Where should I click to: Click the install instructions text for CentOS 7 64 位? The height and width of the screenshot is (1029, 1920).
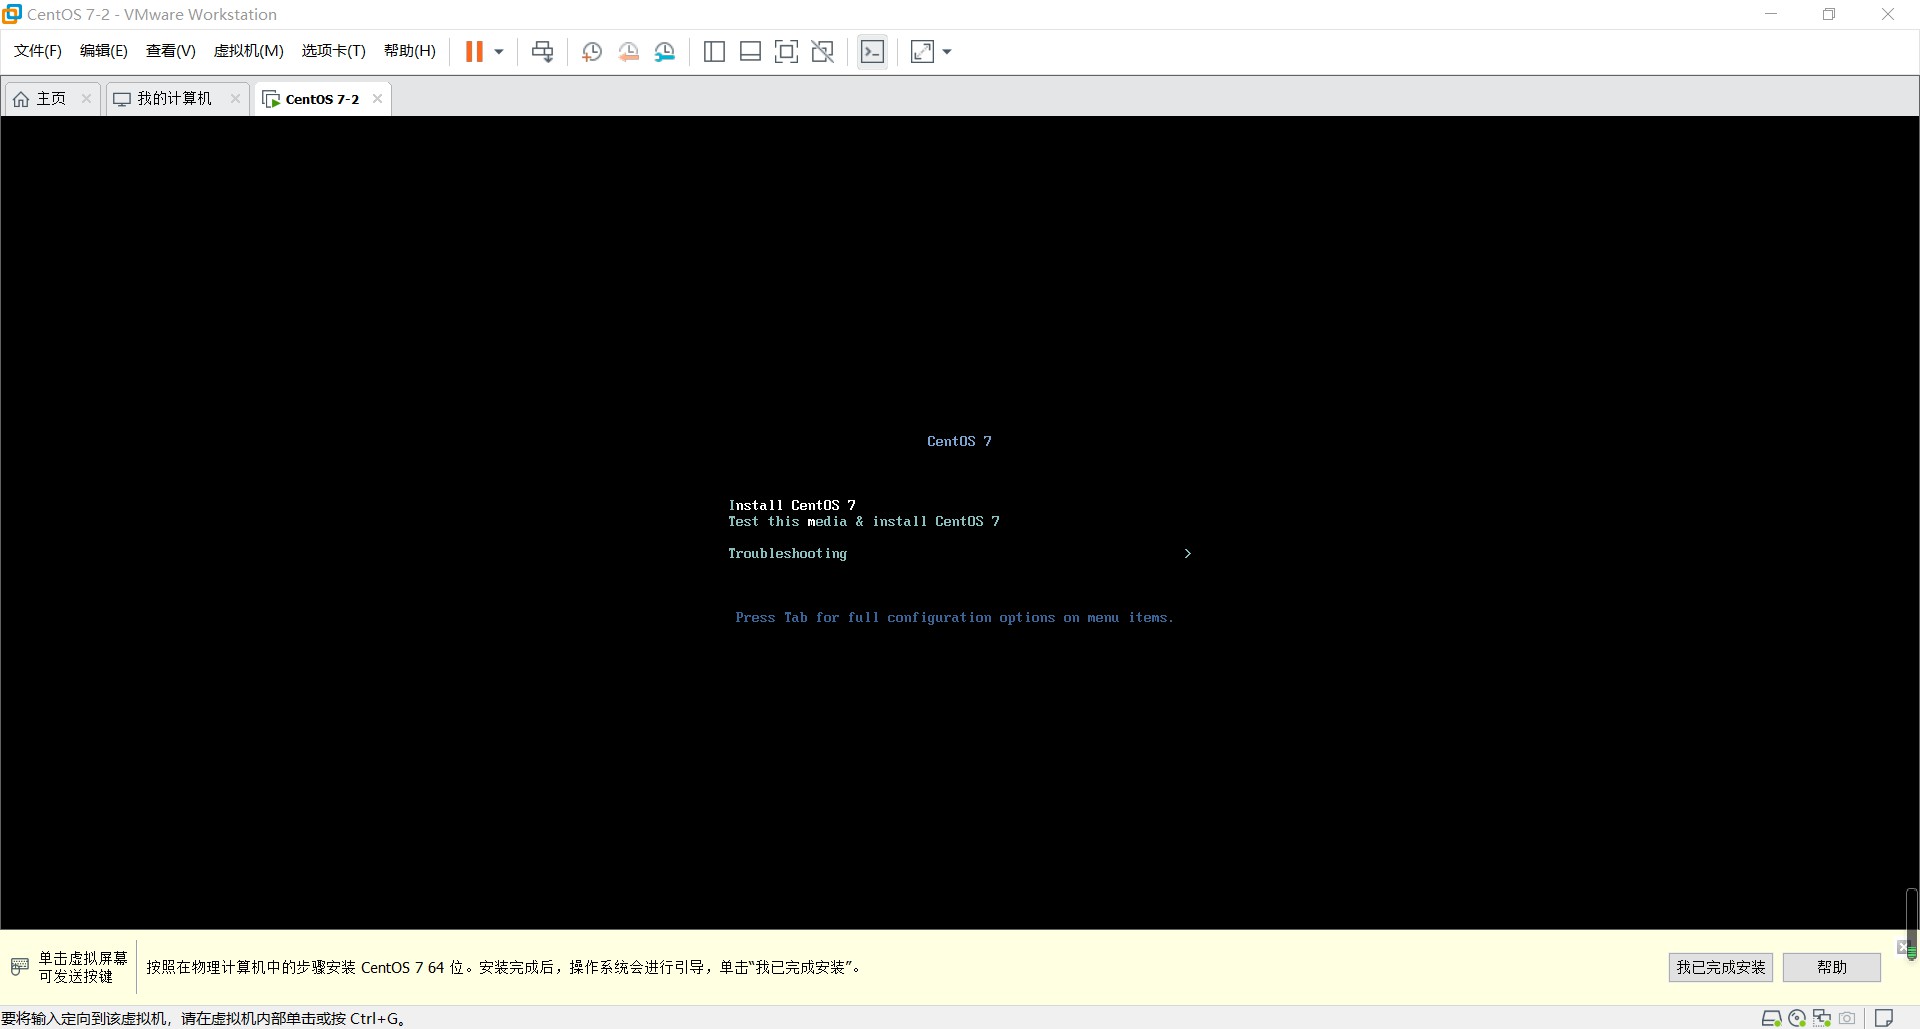(x=503, y=967)
